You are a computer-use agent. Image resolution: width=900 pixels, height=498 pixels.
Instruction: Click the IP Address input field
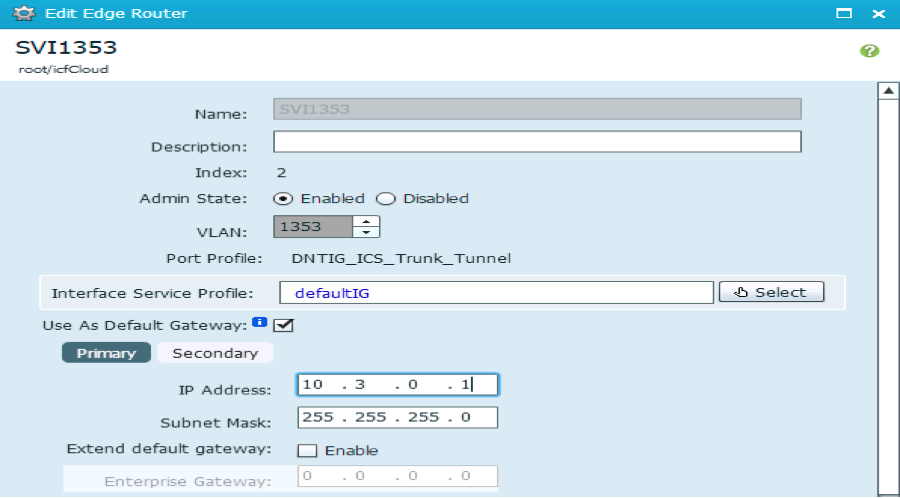[x=397, y=384]
